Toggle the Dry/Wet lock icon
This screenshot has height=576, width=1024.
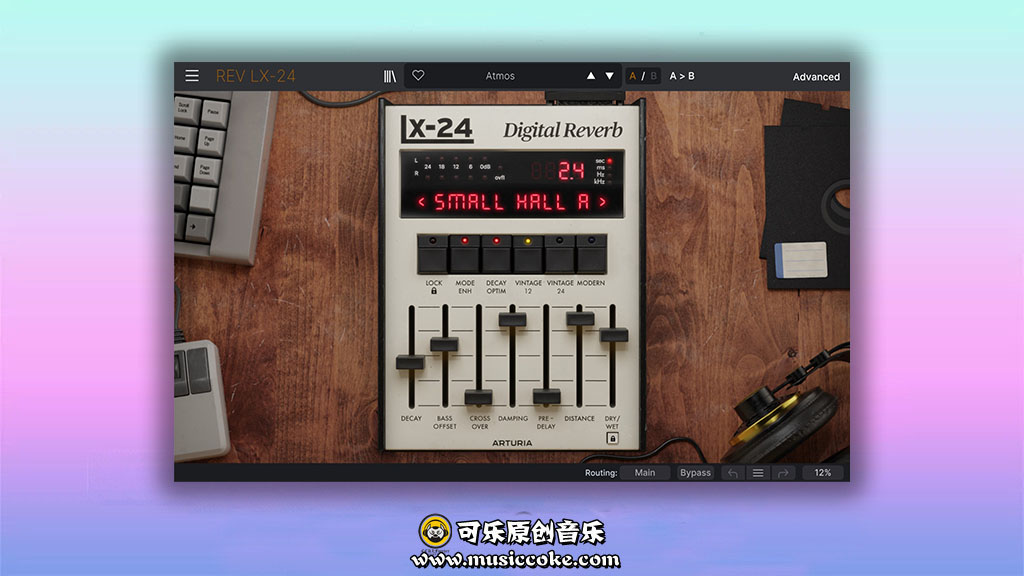612,438
